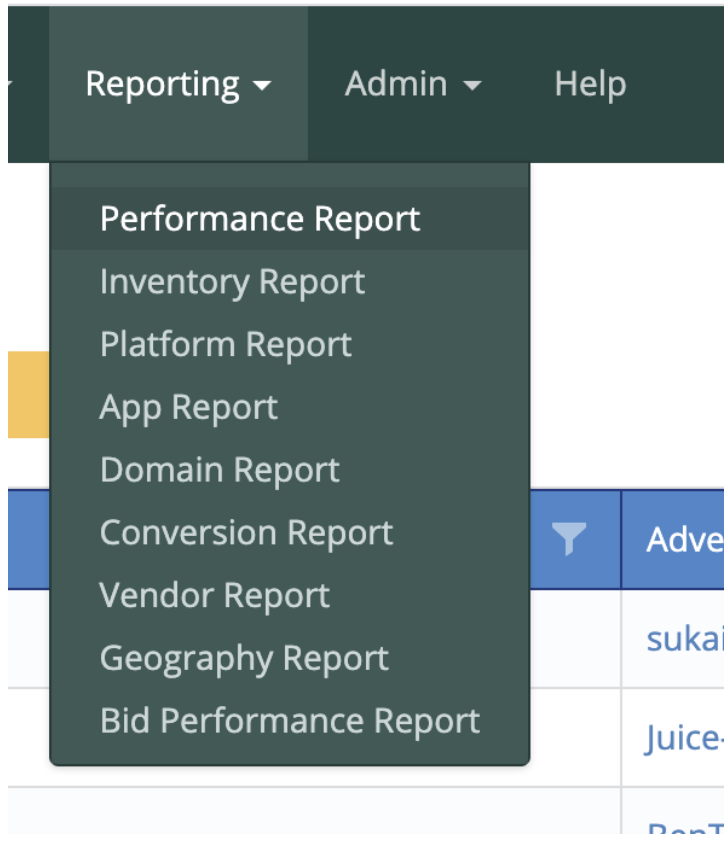The height and width of the screenshot is (848, 728).
Task: Click the caret left of Reporting menu
Action: [x=10, y=84]
